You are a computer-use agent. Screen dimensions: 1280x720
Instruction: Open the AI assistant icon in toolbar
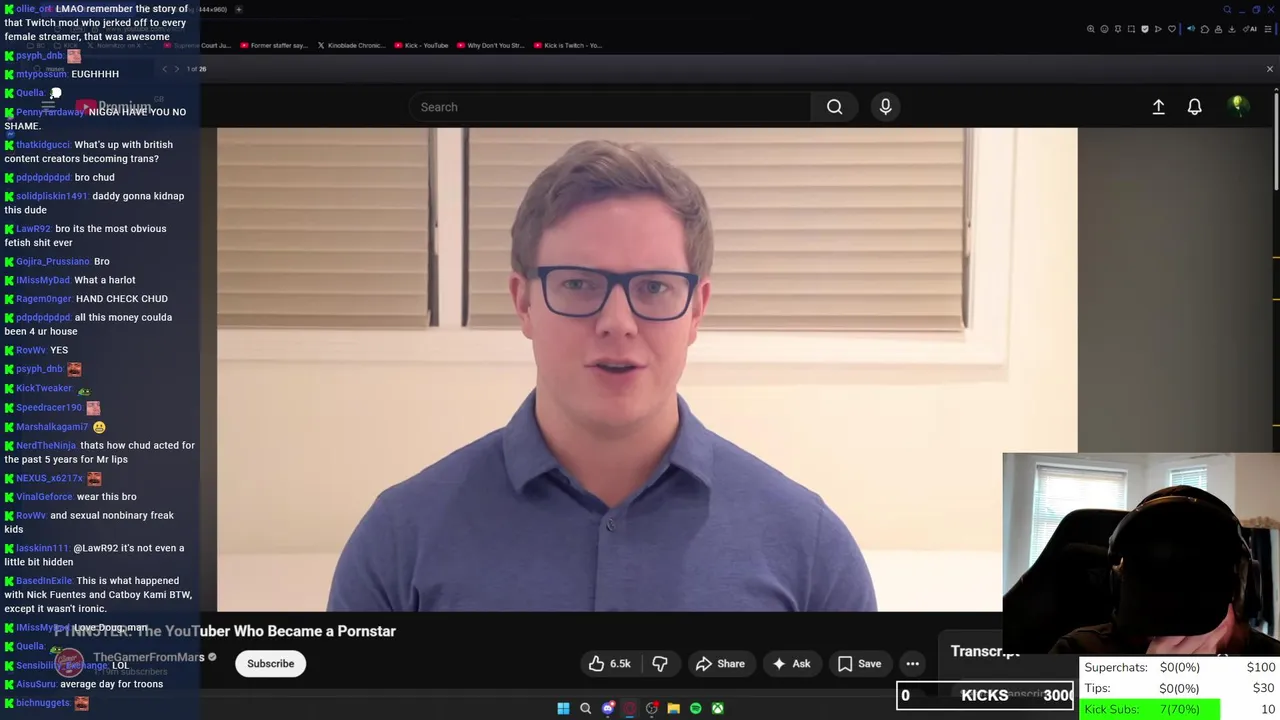[1250, 29]
